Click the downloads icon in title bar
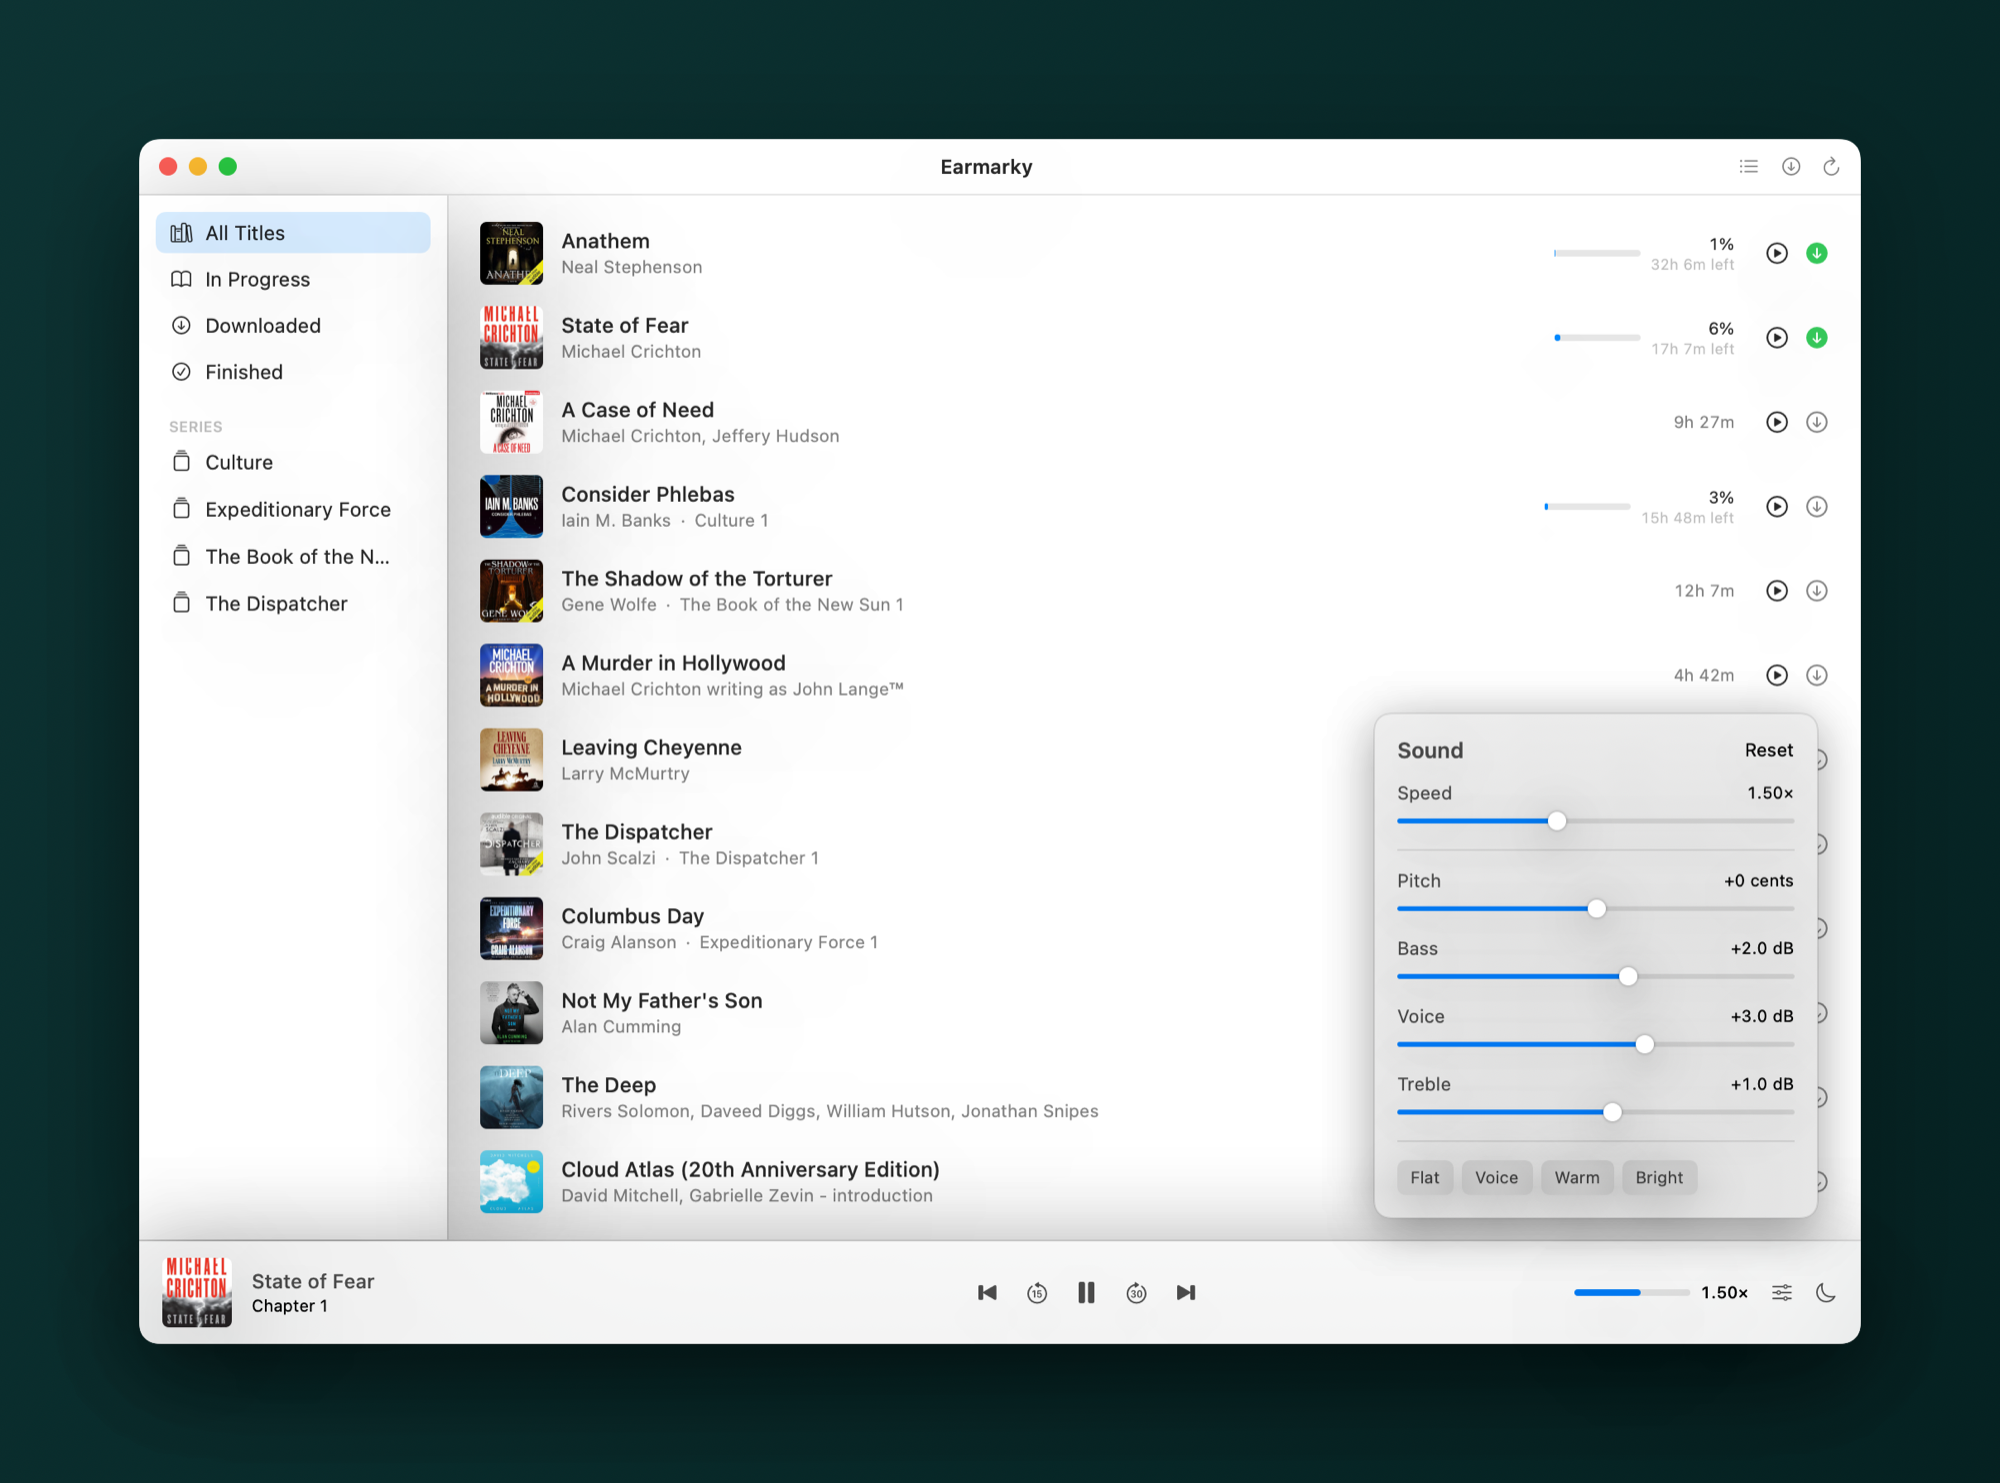The width and height of the screenshot is (2000, 1483). [1791, 167]
